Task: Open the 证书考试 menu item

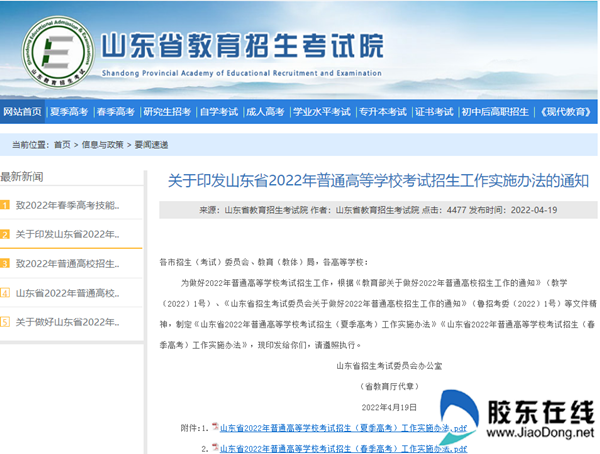Action: [434, 112]
